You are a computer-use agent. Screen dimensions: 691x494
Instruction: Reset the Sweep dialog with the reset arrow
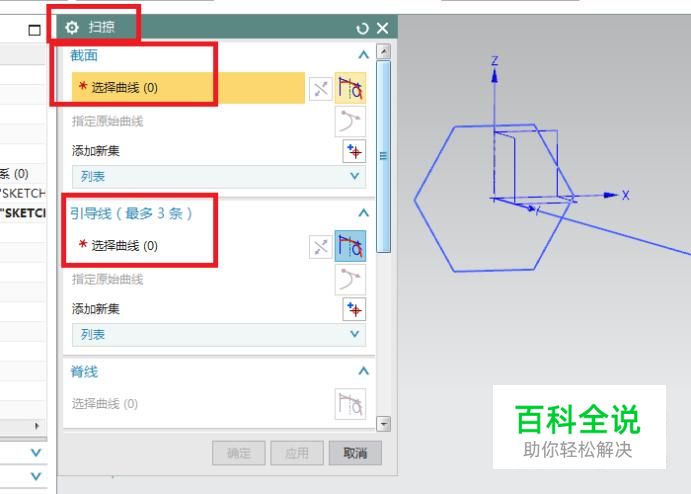click(x=362, y=29)
